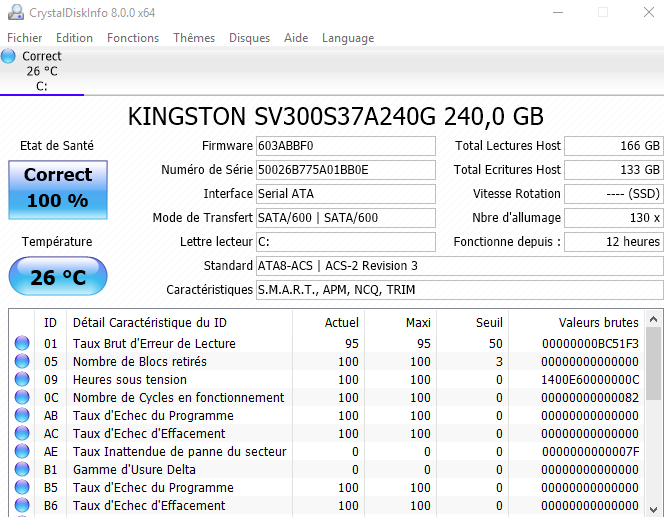Click raw value 00000000BC51F3

click(x=590, y=343)
